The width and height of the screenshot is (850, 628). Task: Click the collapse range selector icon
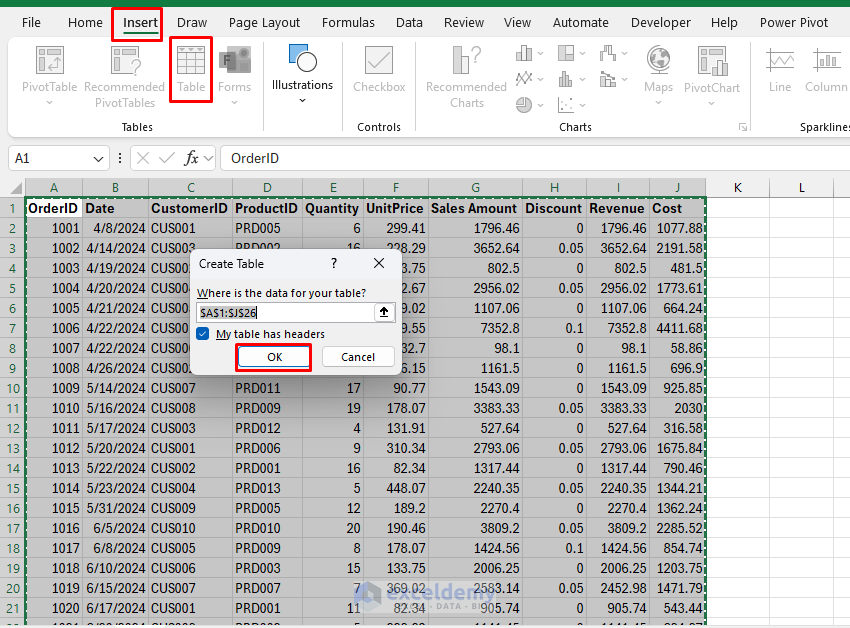pyautogui.click(x=384, y=313)
